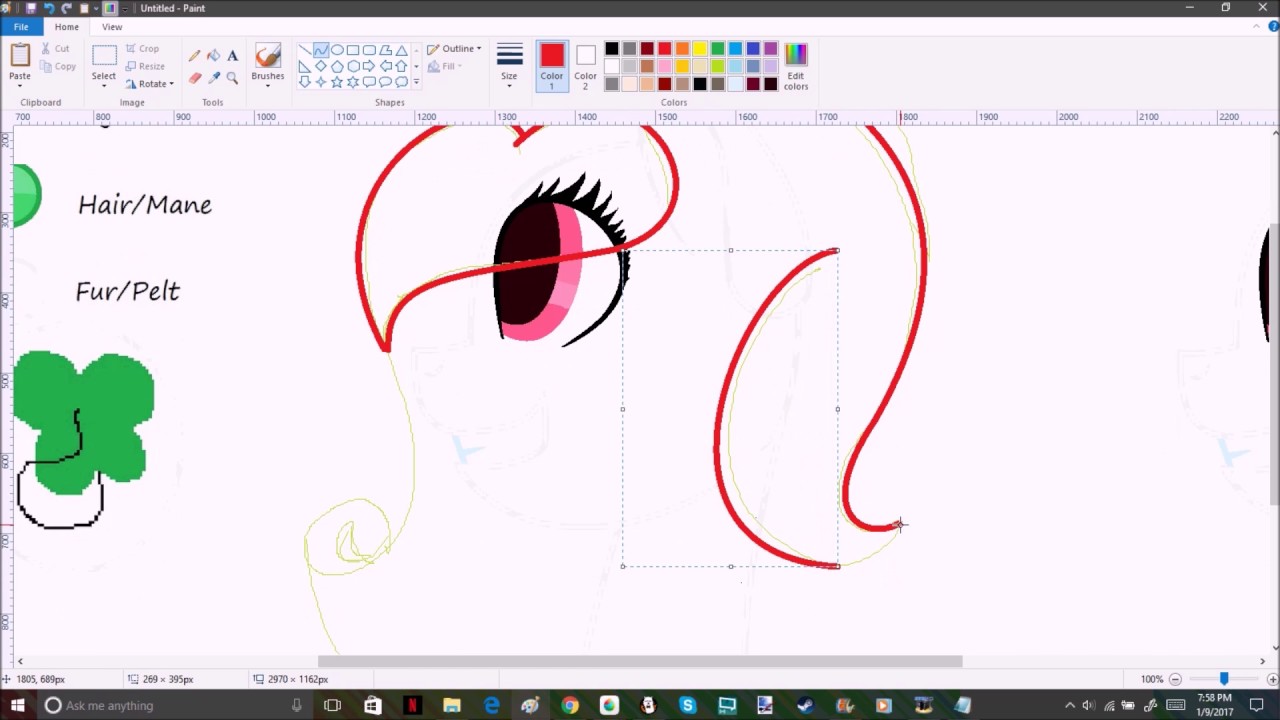Choose the Fill with color bucket tool
This screenshot has width=1280, height=720.
click(x=213, y=56)
